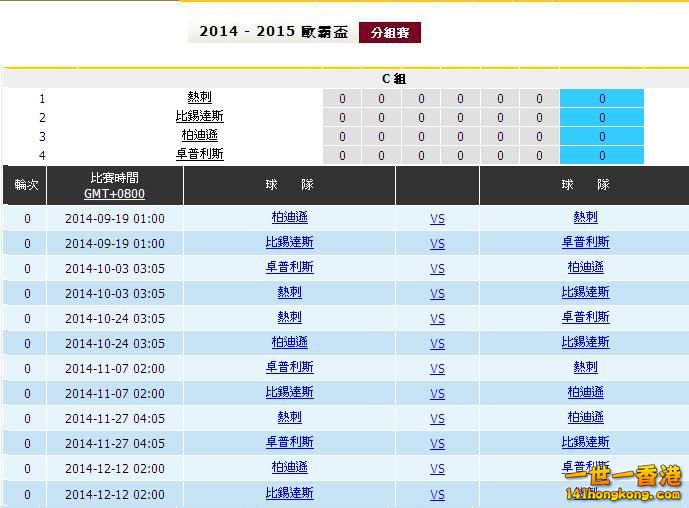The height and width of the screenshot is (508, 689).
Task: Open home team 比錫達斯 in 11-07 match
Action: point(290,392)
